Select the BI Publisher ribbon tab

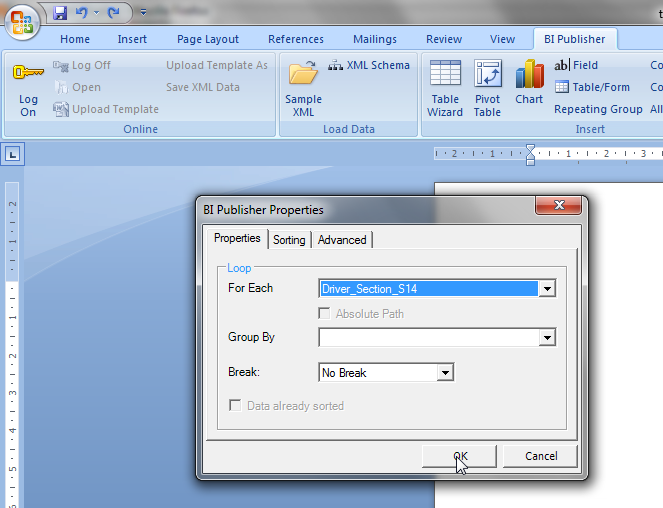pyautogui.click(x=574, y=39)
